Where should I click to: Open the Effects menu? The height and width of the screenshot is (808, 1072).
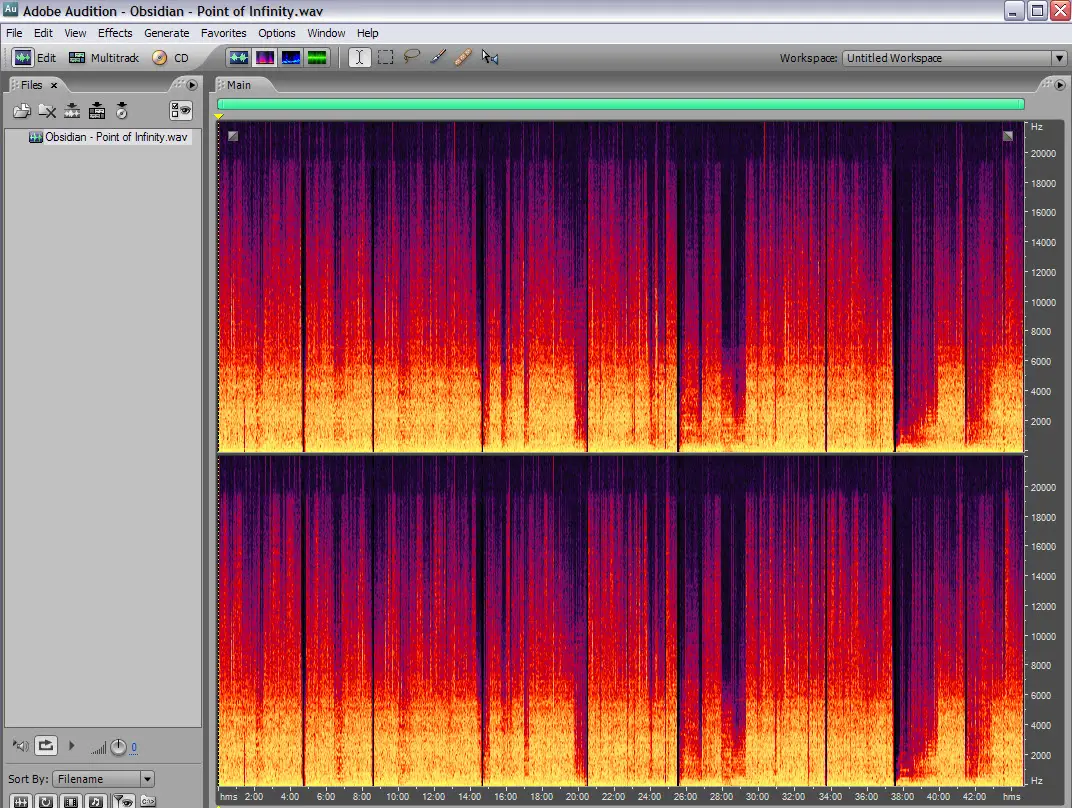(115, 33)
